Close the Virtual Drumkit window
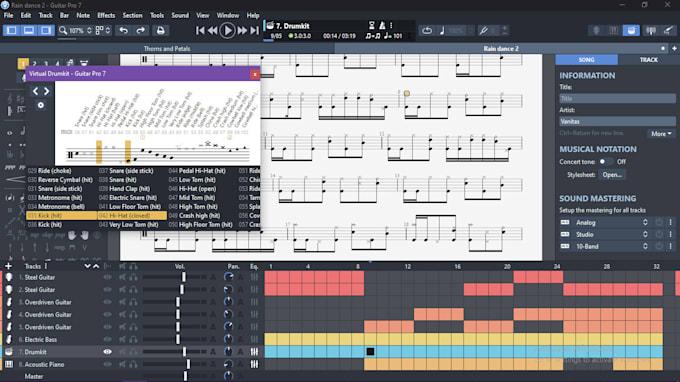The image size is (680, 382). (255, 75)
